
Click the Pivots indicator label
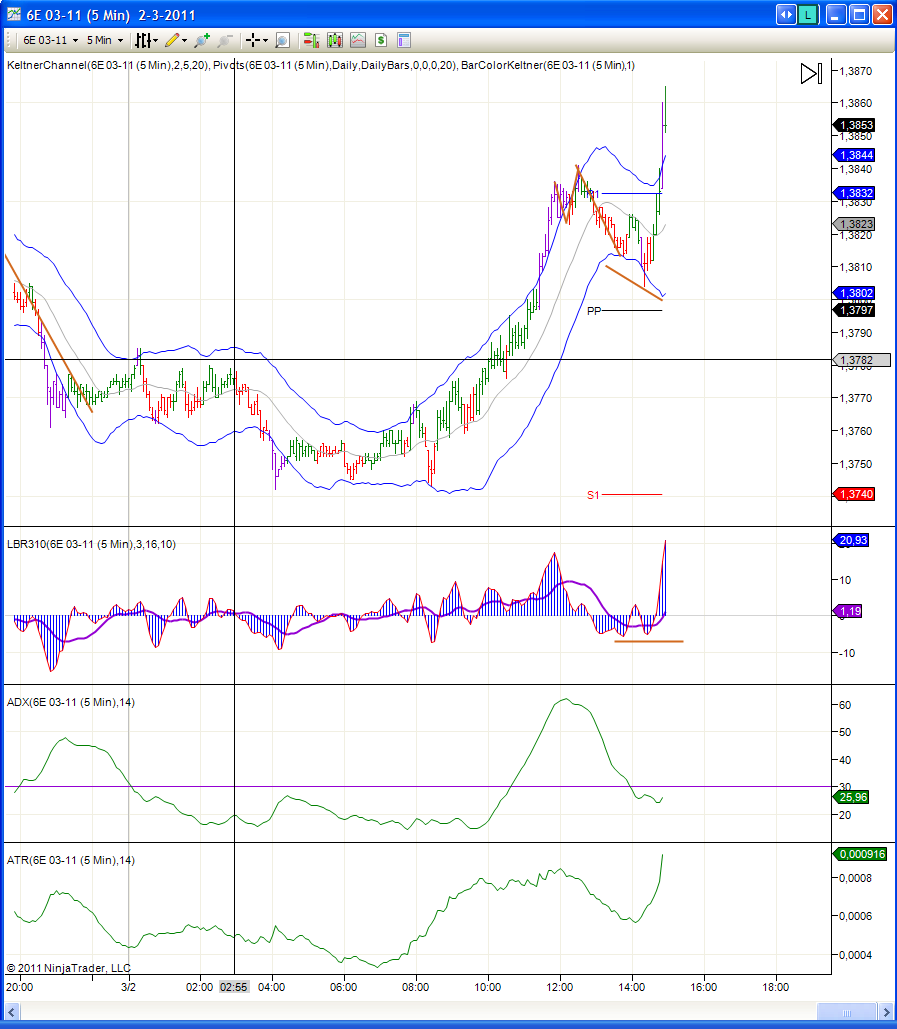[335, 65]
